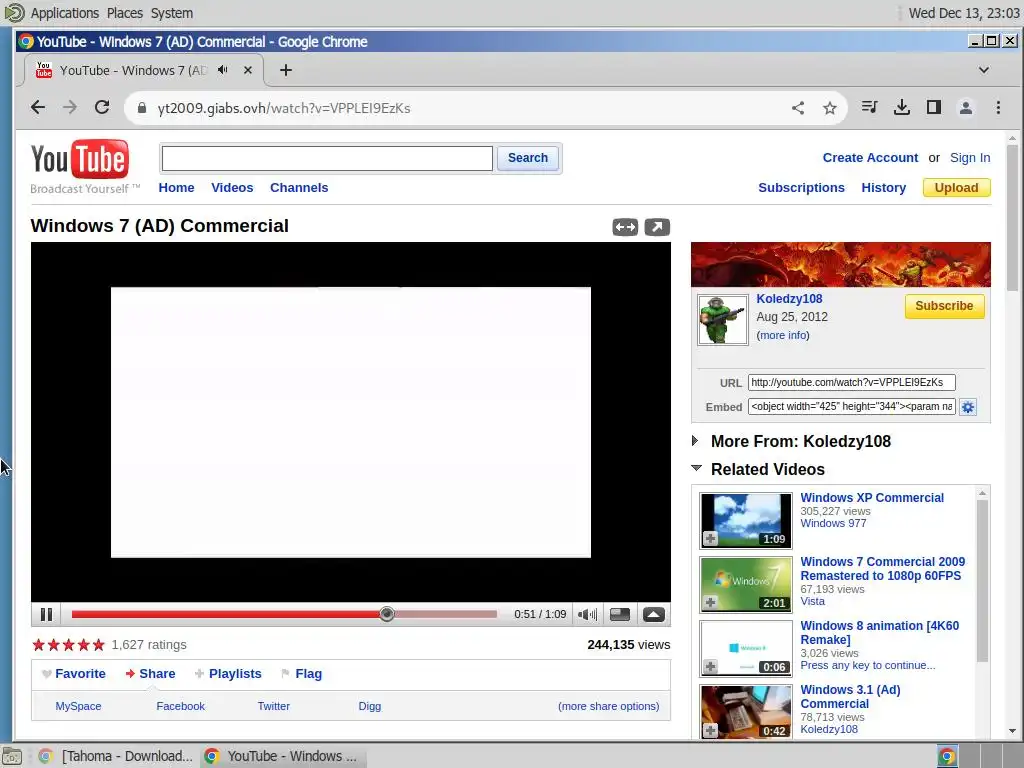Go back in Chrome
Viewport: 1024px width, 768px height.
[38, 108]
